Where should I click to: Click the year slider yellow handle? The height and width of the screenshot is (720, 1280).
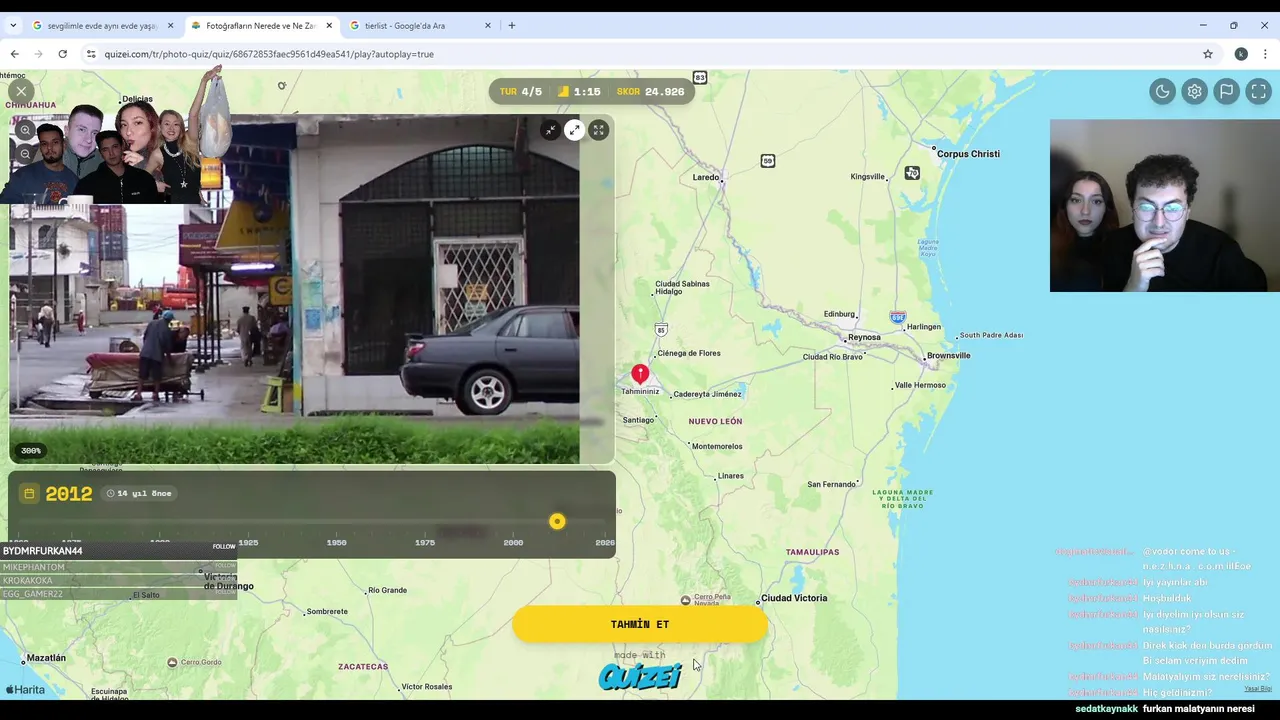[x=557, y=521]
